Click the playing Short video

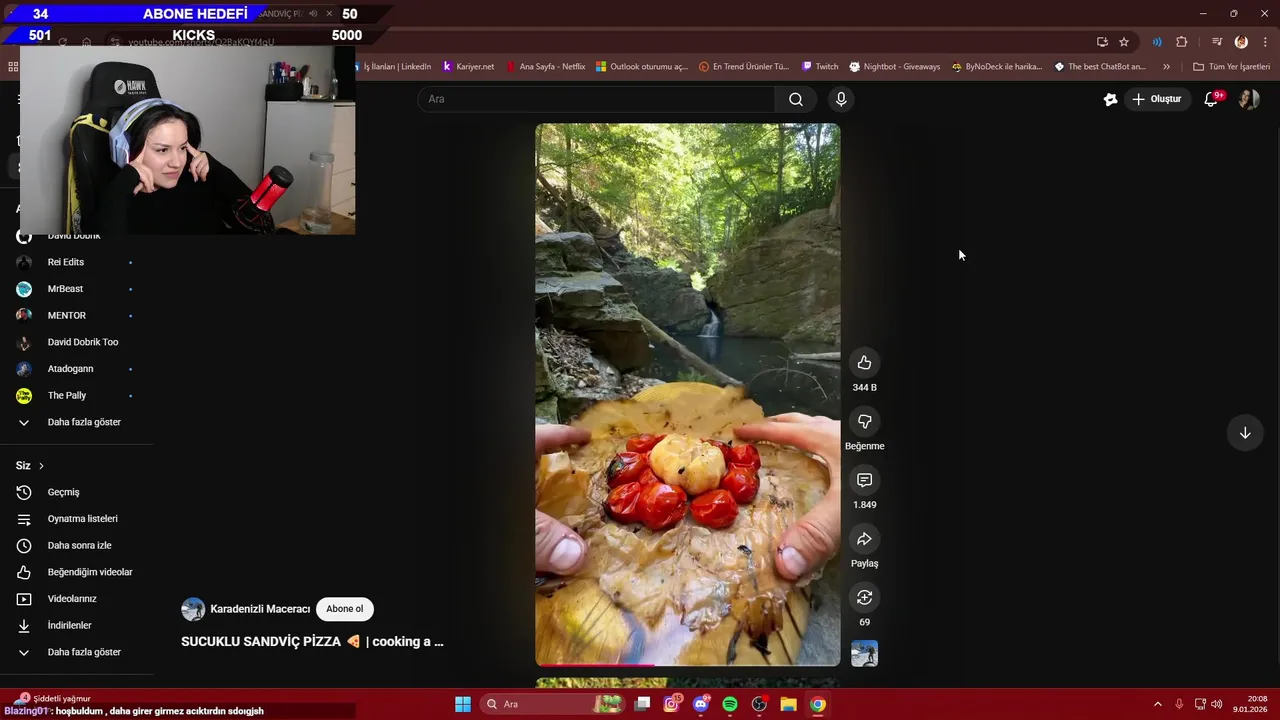coord(688,394)
